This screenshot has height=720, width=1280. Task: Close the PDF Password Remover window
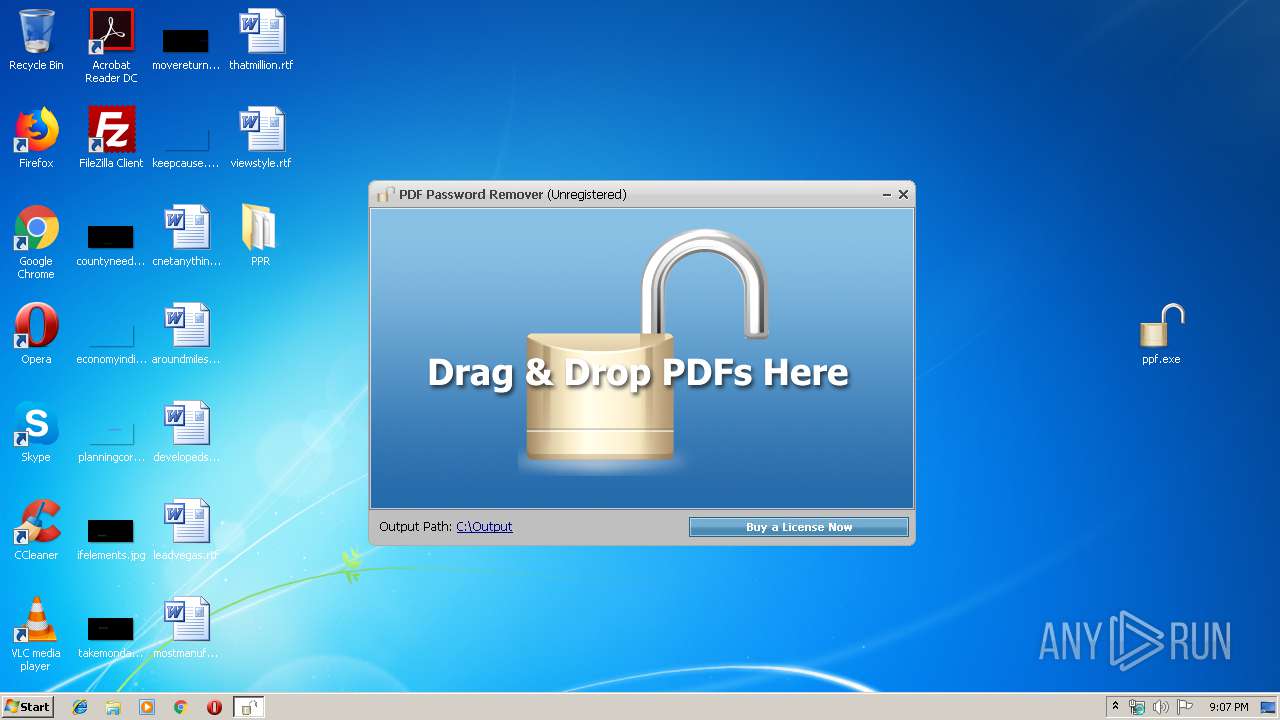904,195
